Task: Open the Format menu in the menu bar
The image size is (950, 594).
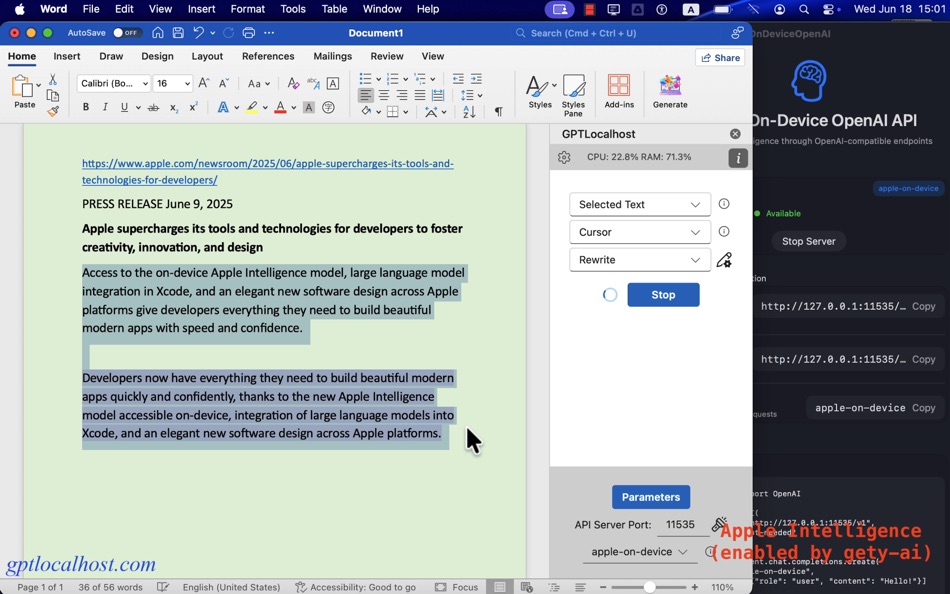Action: pyautogui.click(x=247, y=9)
